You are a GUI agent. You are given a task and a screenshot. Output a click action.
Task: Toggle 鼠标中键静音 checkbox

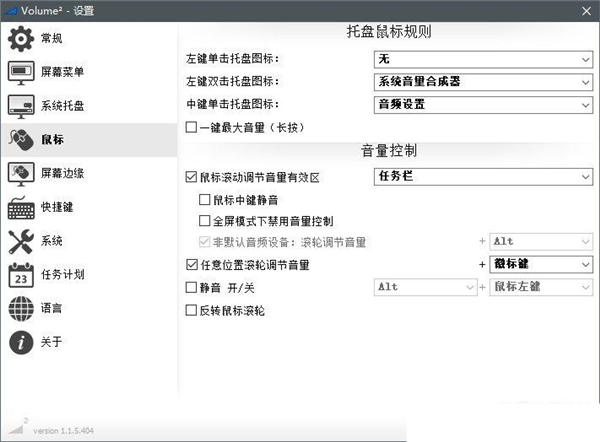point(205,199)
